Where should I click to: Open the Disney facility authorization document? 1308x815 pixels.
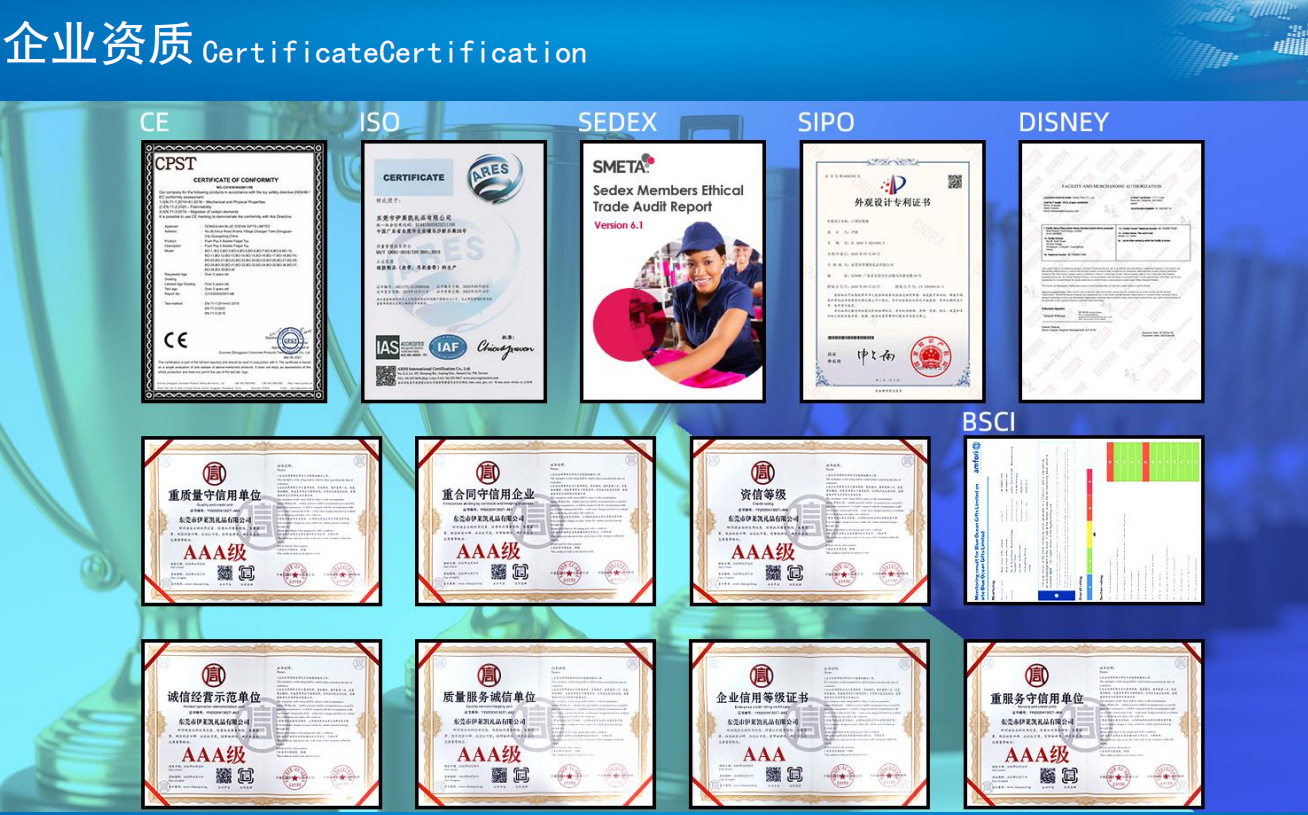pyautogui.click(x=1112, y=272)
